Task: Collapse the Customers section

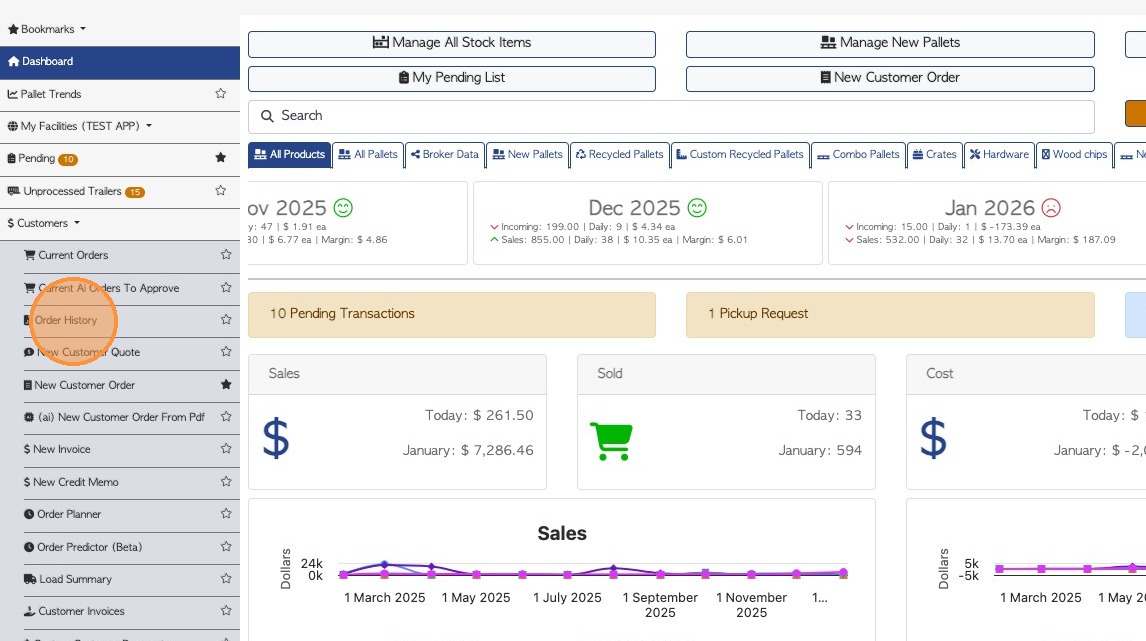Action: [44, 223]
